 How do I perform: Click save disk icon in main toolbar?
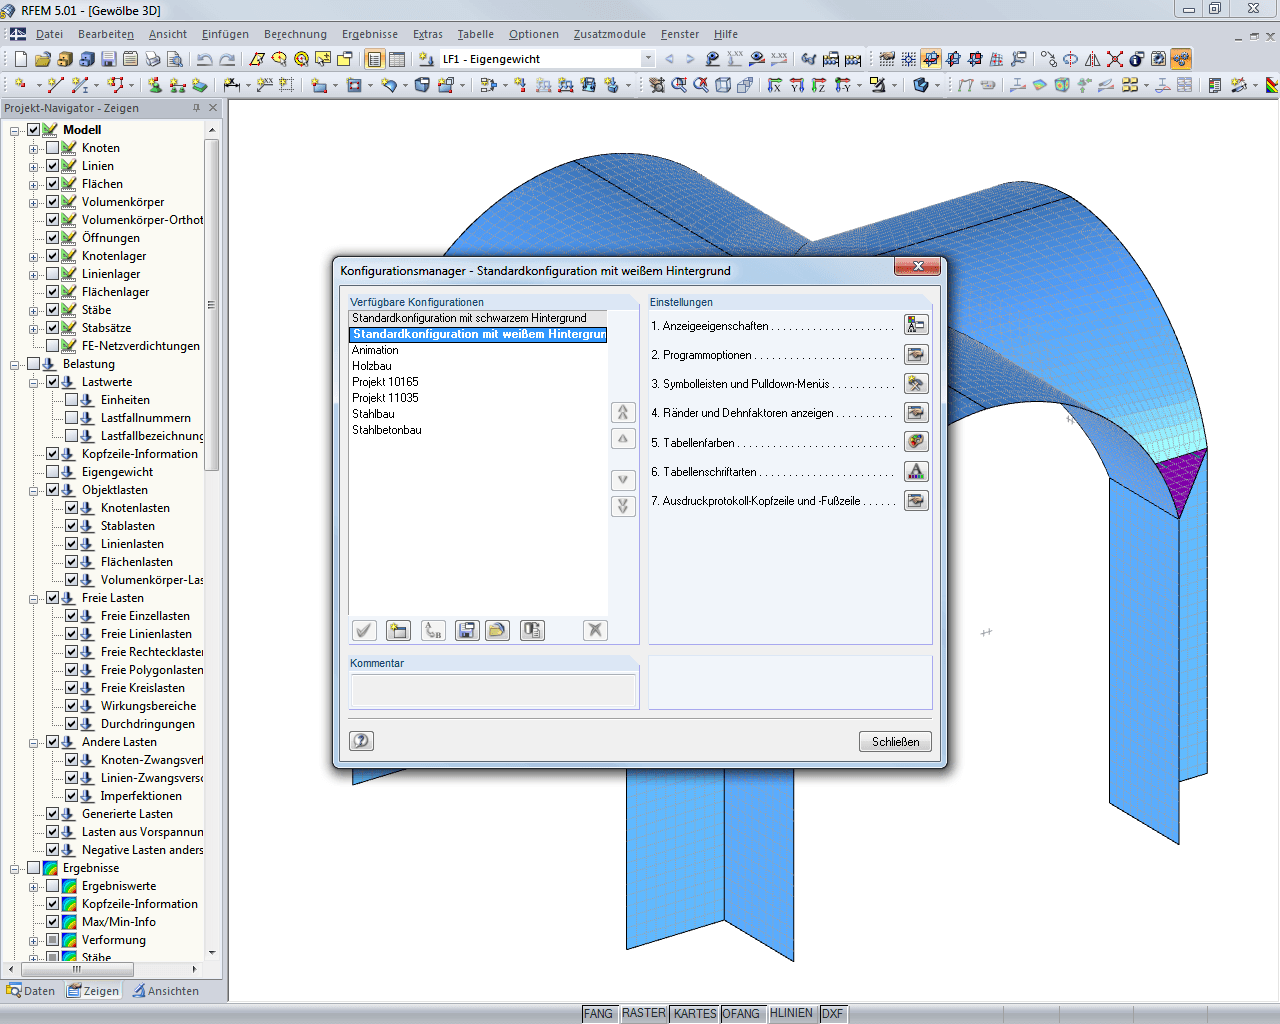click(109, 59)
